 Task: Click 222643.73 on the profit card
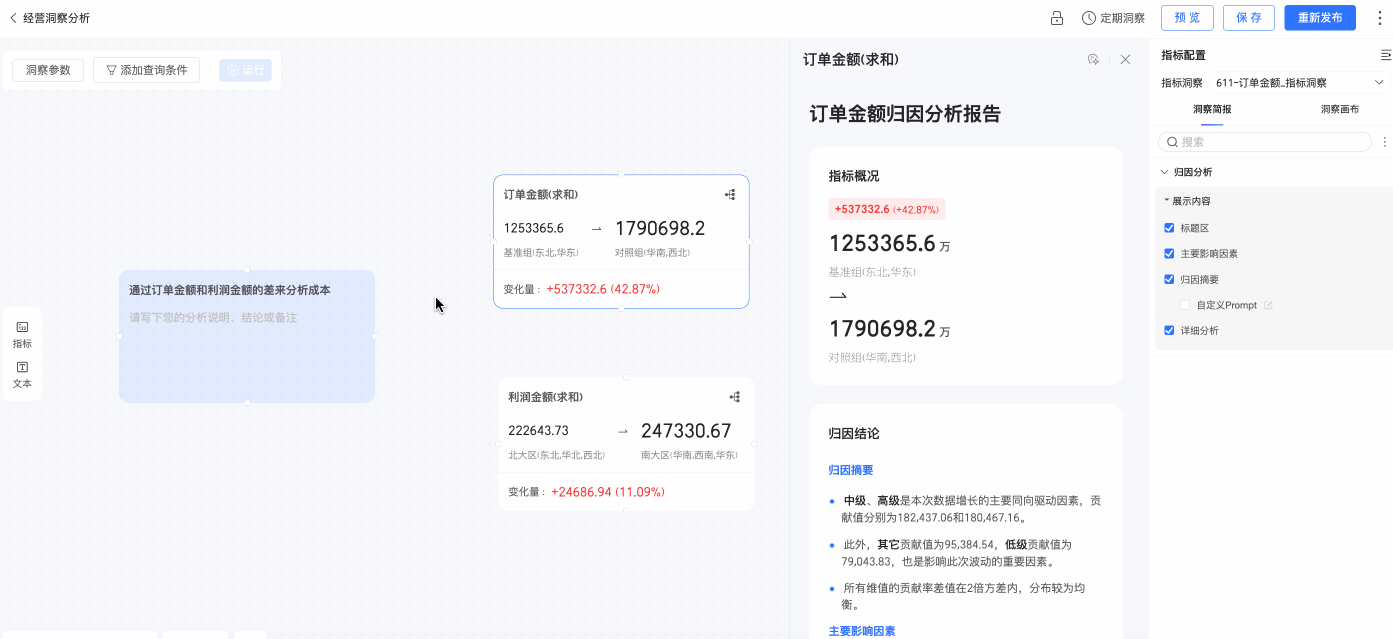pos(538,431)
